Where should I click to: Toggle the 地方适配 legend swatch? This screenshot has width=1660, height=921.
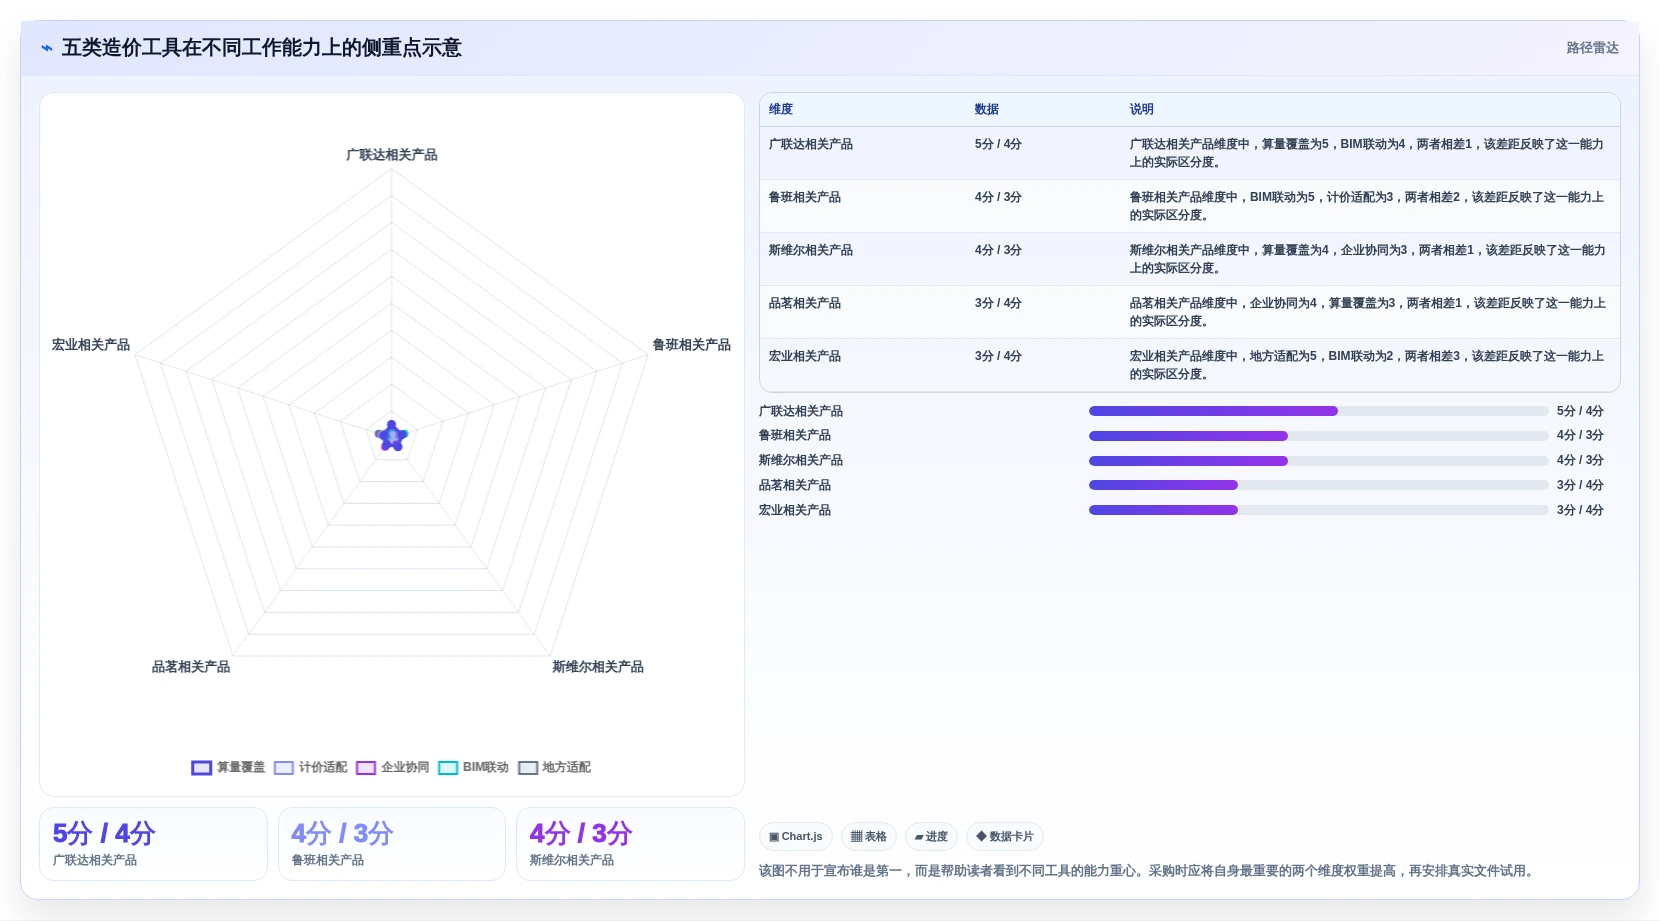[x=527, y=768]
